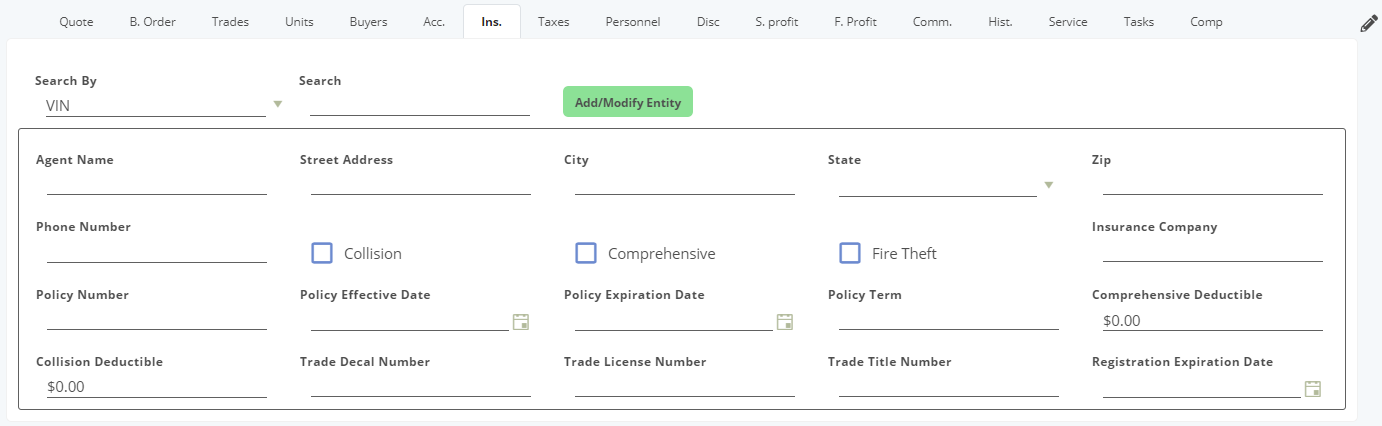The height and width of the screenshot is (426, 1382).
Task: Enable the Collision checkbox
Action: (x=322, y=253)
